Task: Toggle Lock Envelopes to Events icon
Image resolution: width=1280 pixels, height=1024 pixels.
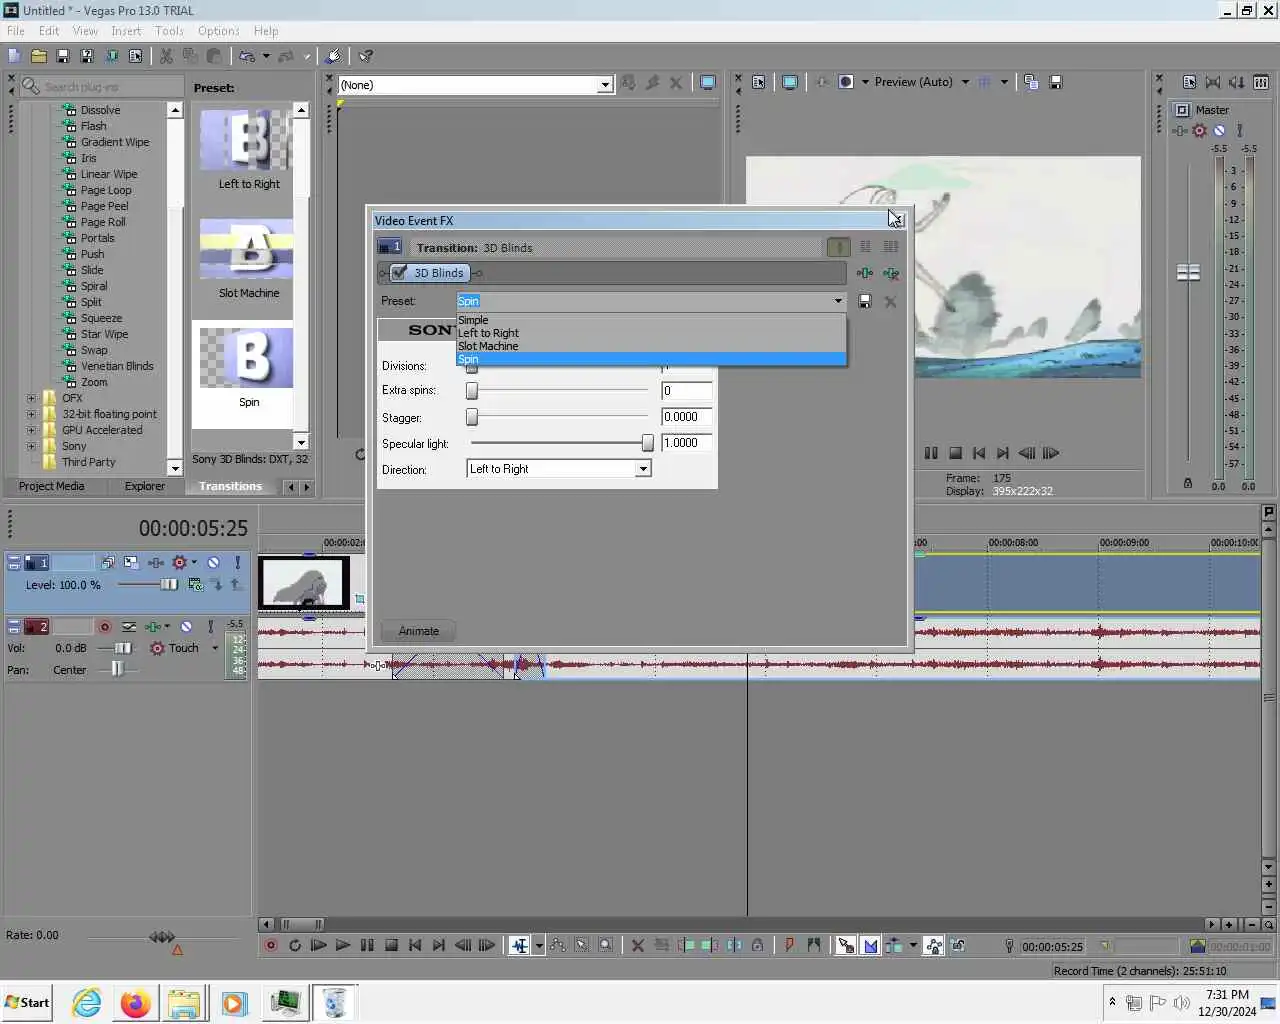Action: (934, 945)
